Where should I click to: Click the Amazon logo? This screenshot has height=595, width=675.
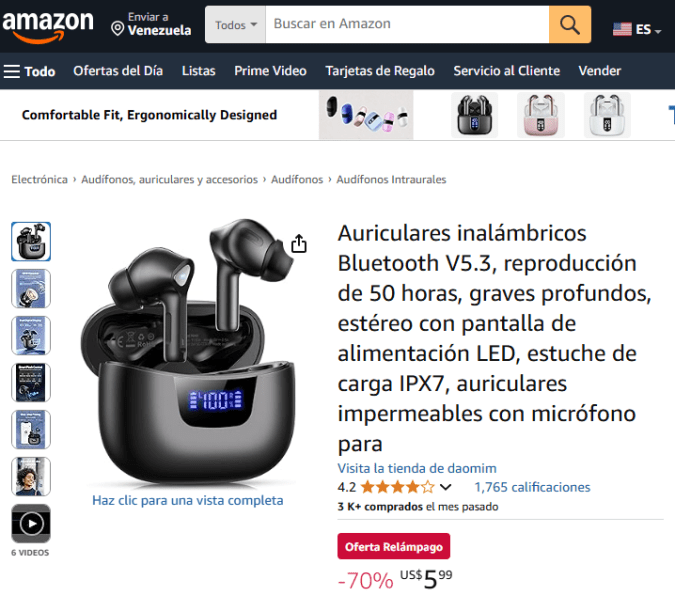tap(48, 26)
